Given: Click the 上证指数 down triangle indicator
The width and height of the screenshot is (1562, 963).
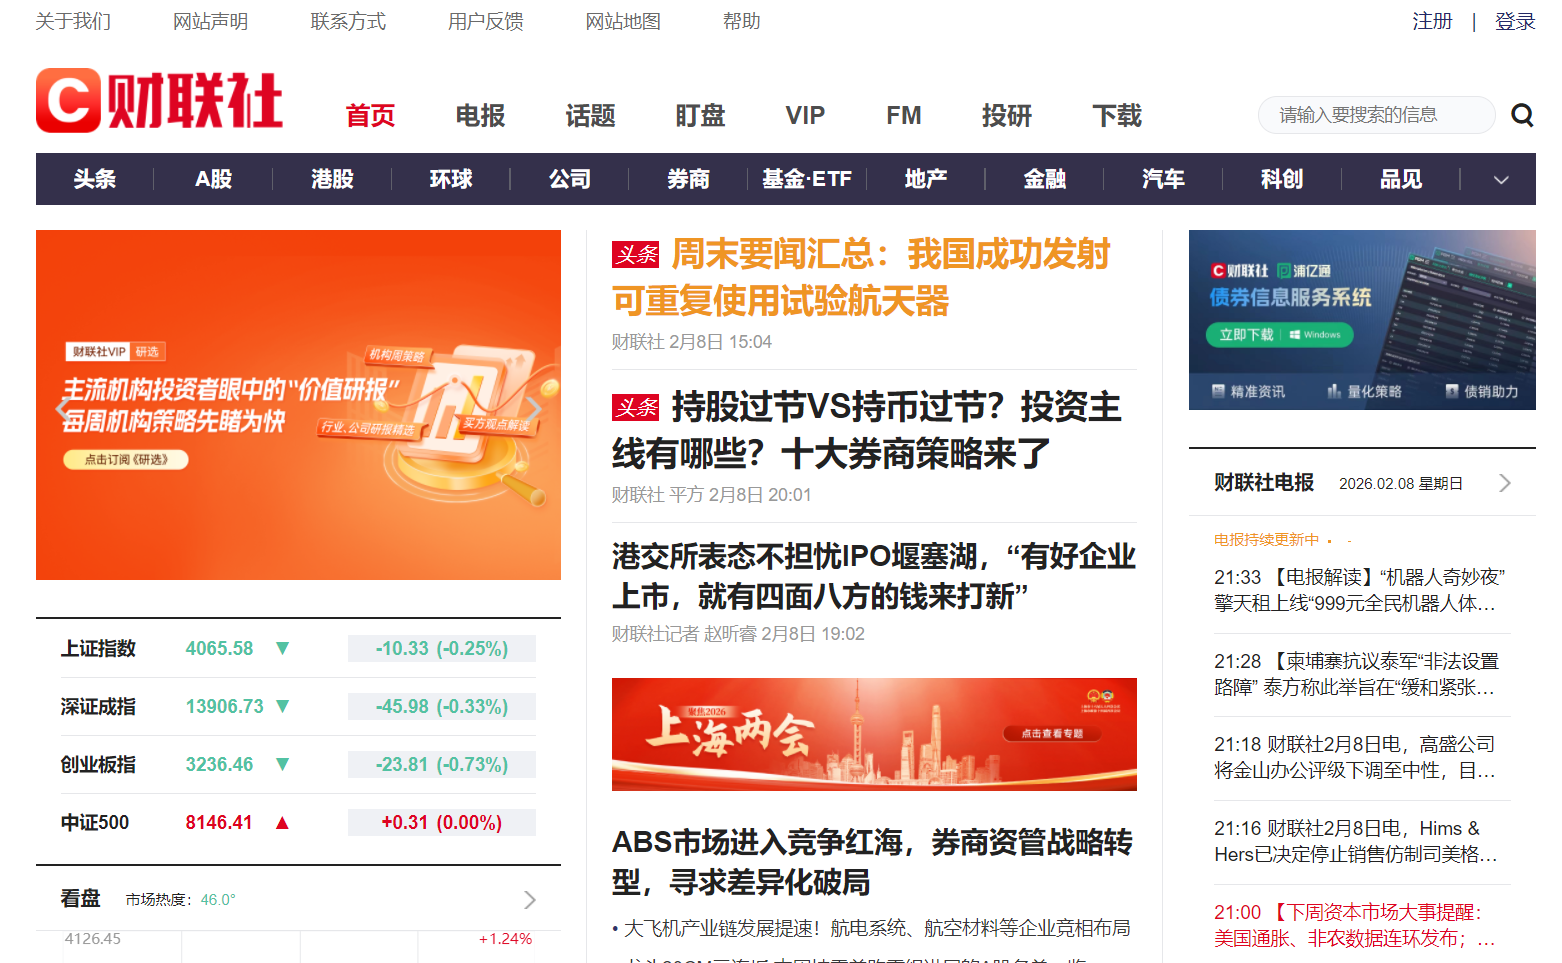Looking at the screenshot, I should (x=282, y=648).
